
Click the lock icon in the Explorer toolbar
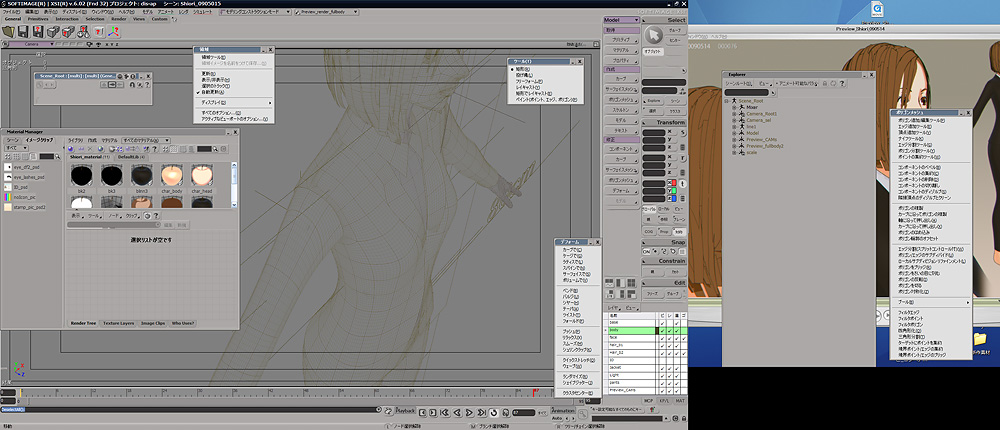point(825,83)
